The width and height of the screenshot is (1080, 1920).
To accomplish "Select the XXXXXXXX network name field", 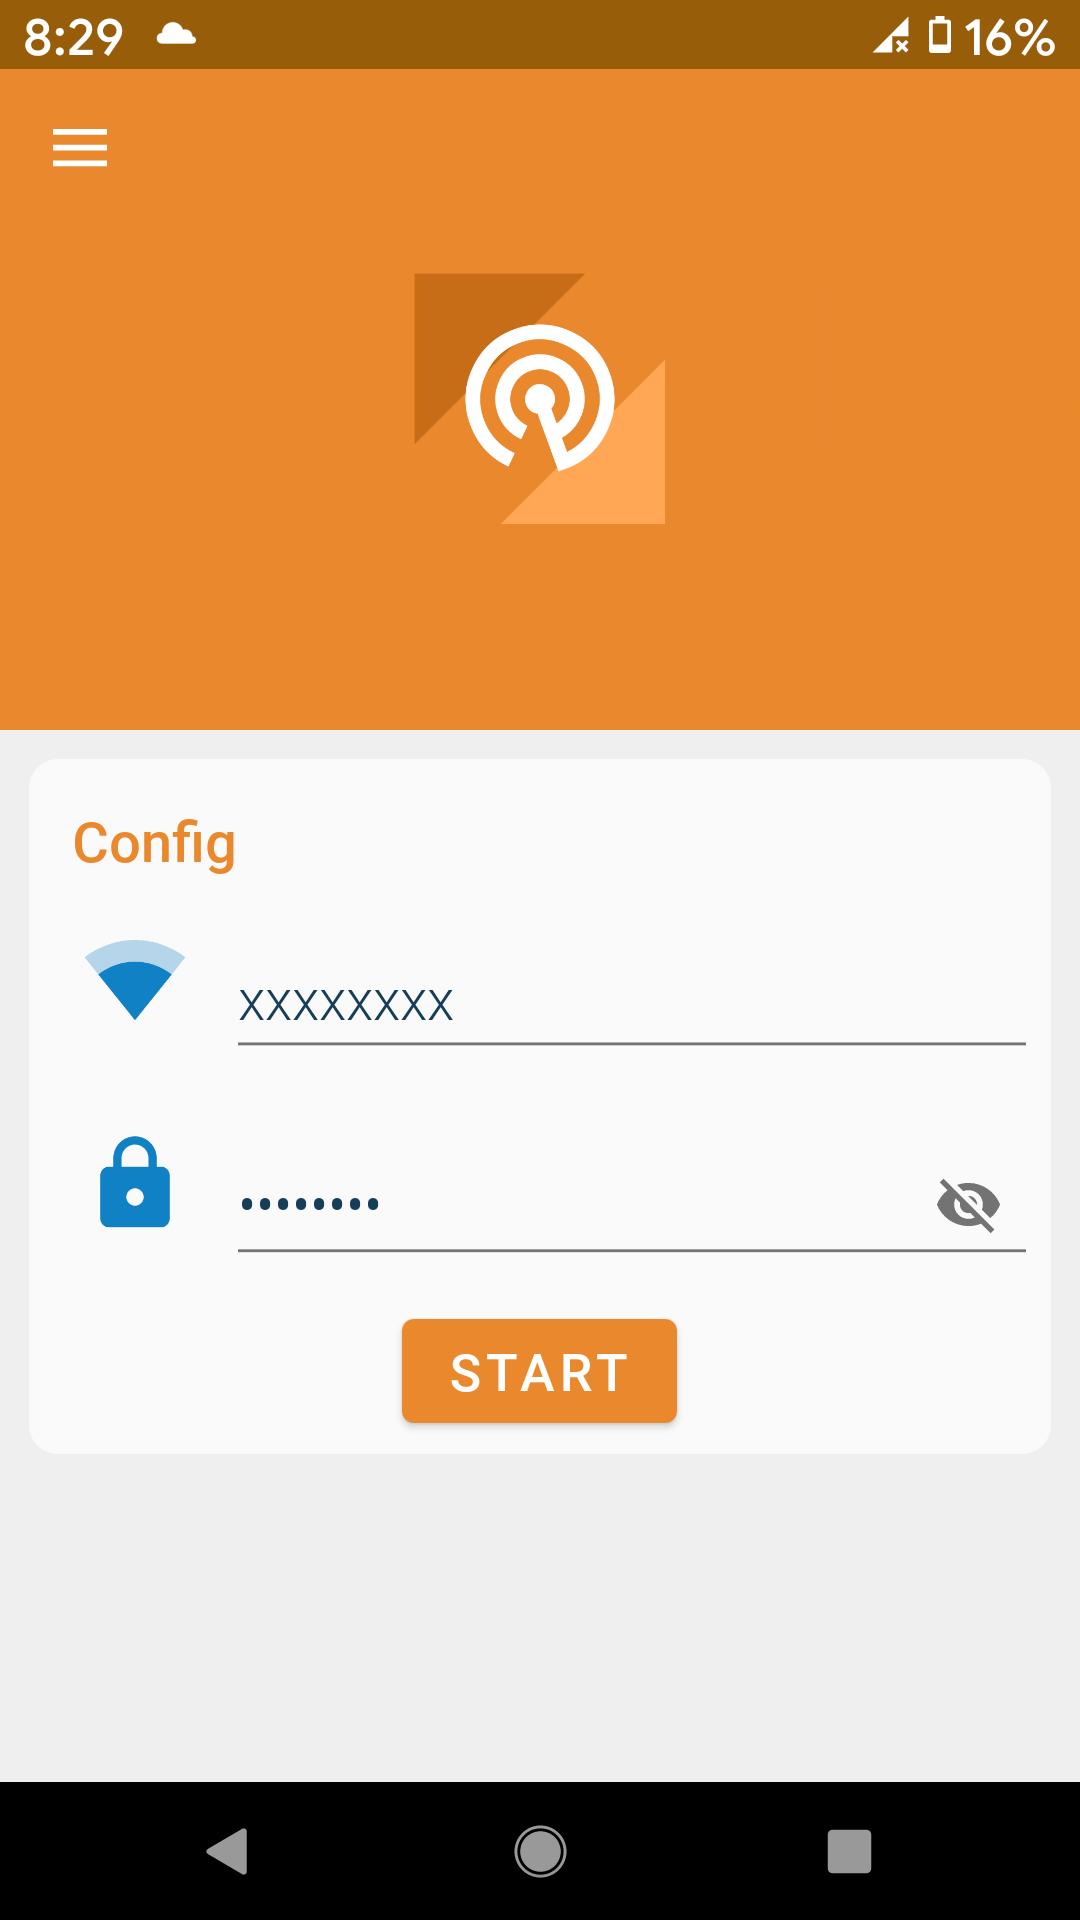I will click(x=632, y=1005).
